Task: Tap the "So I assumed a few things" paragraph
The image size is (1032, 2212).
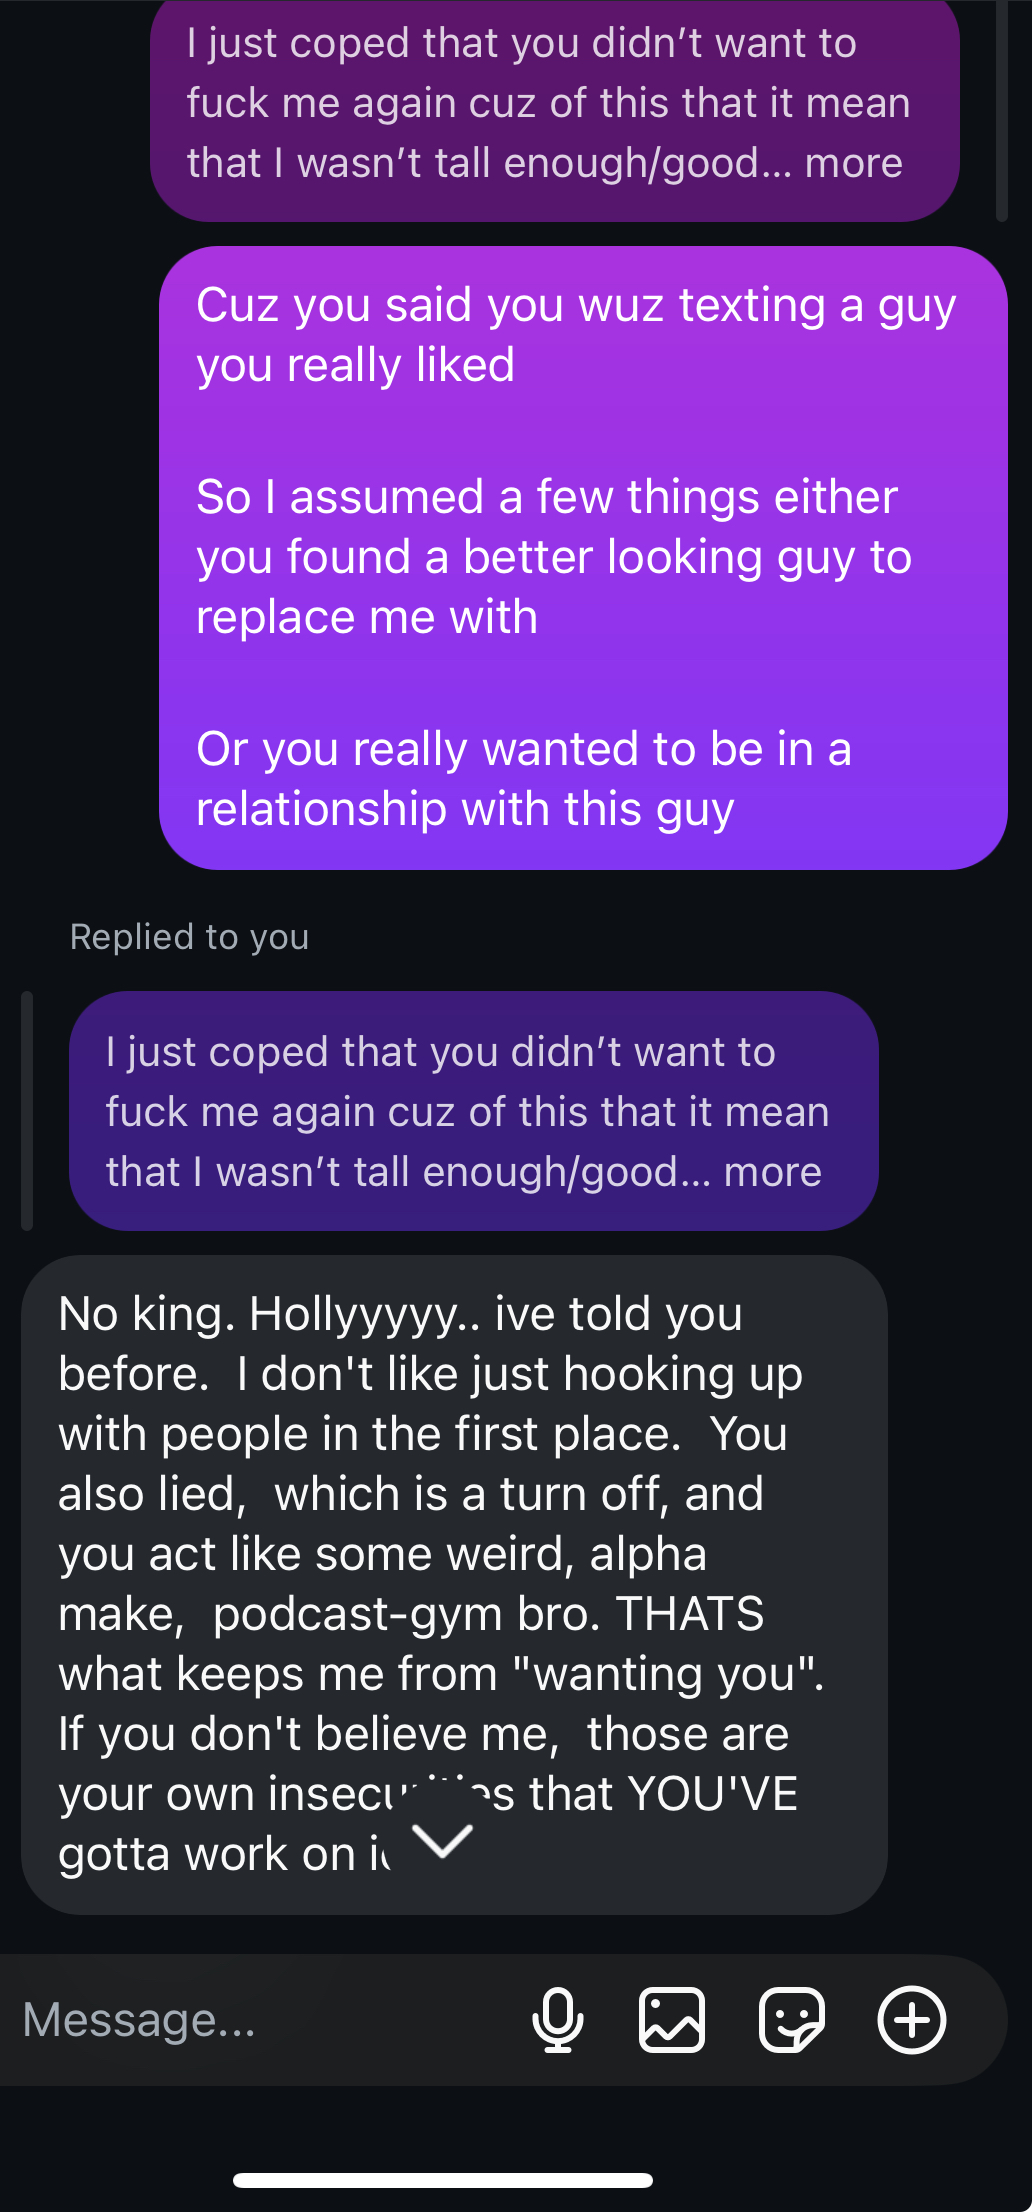Action: pos(554,557)
